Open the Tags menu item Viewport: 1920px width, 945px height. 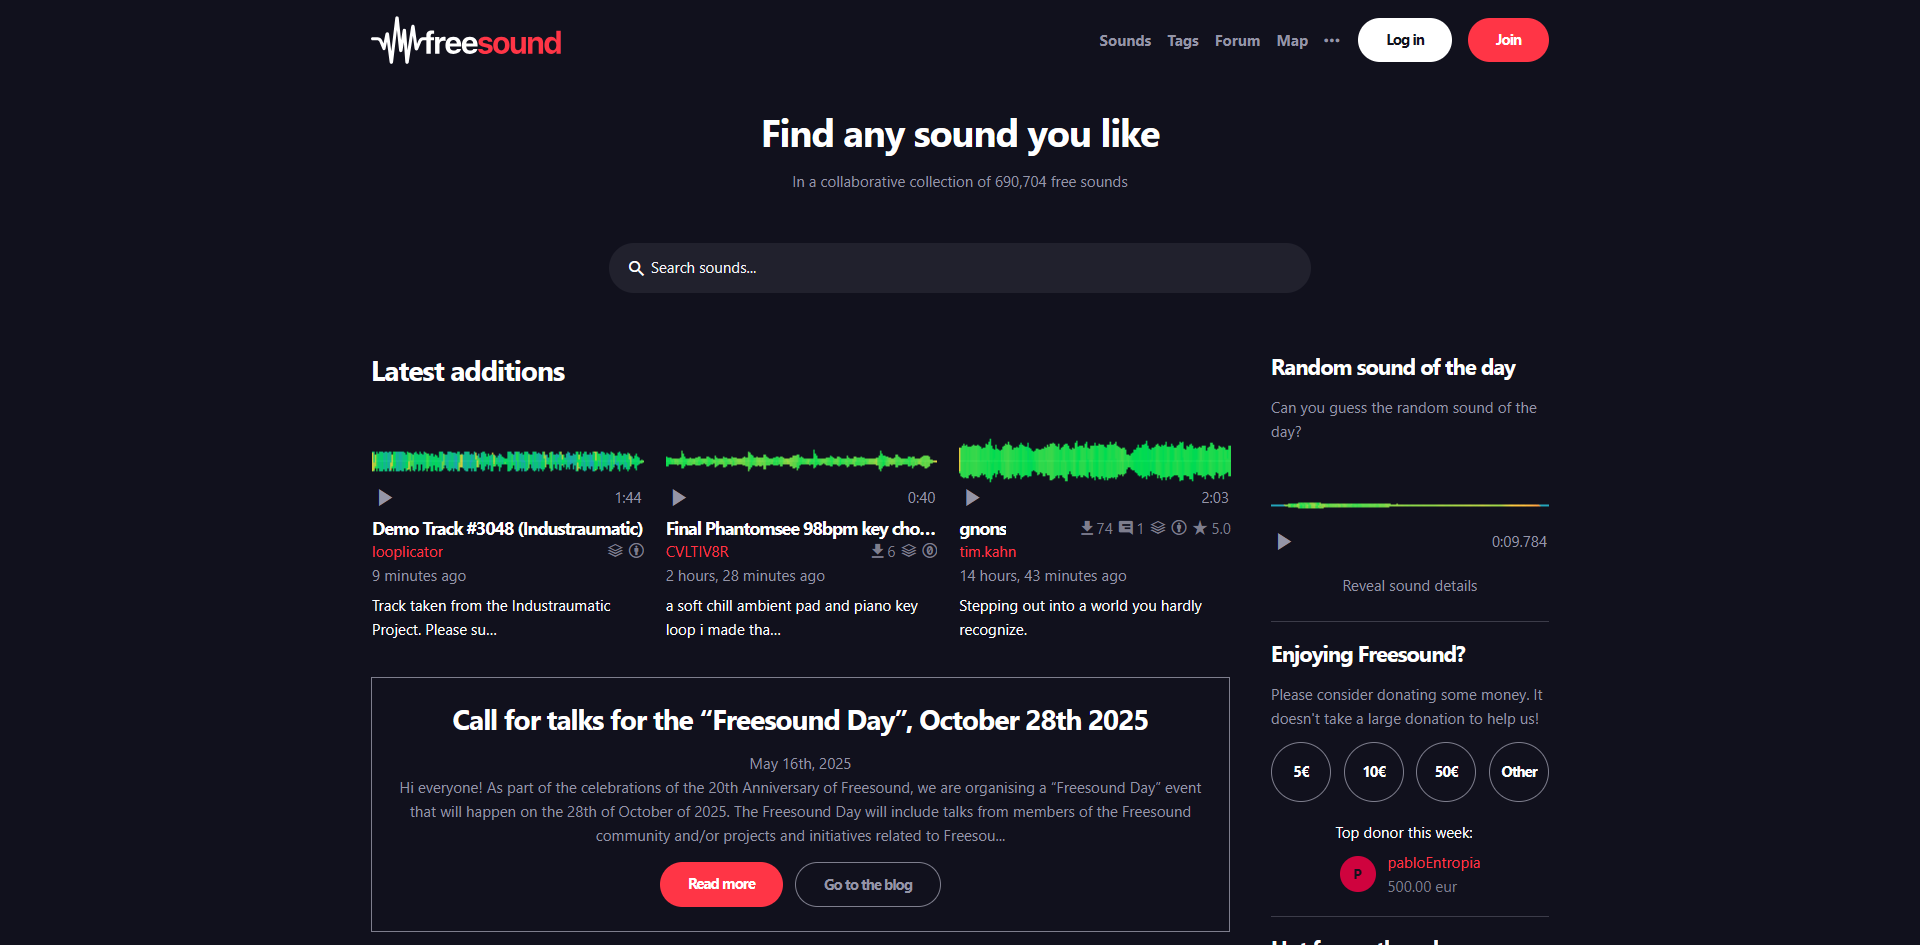[1183, 41]
